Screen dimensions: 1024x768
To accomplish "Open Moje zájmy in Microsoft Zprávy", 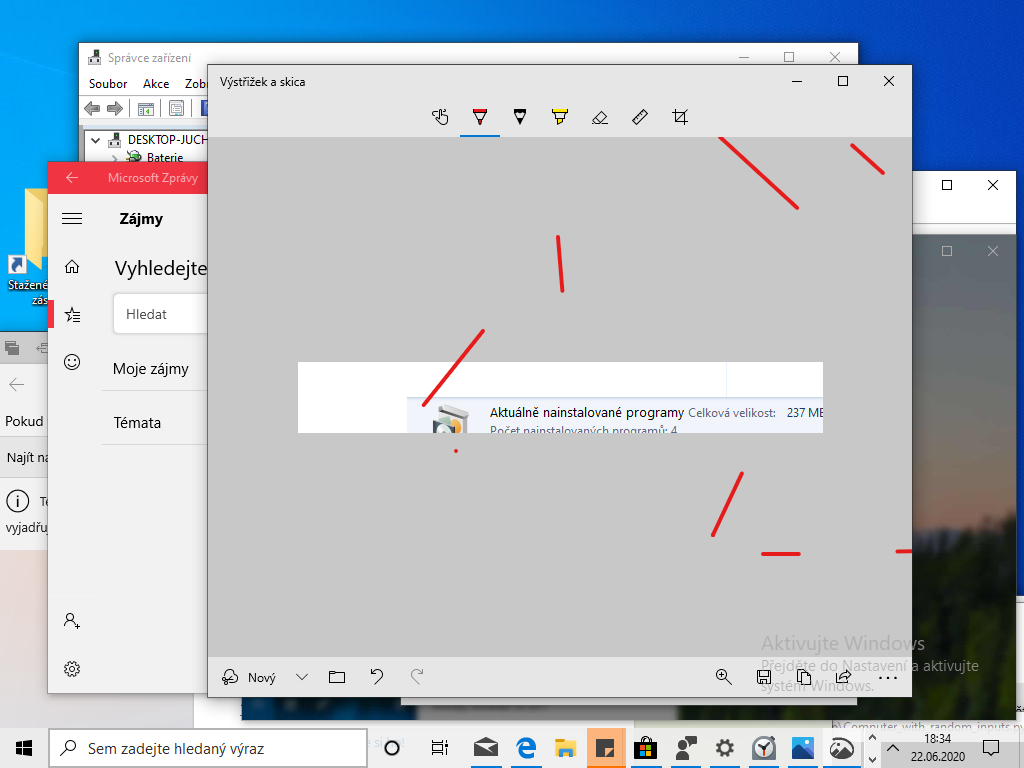I will click(151, 369).
